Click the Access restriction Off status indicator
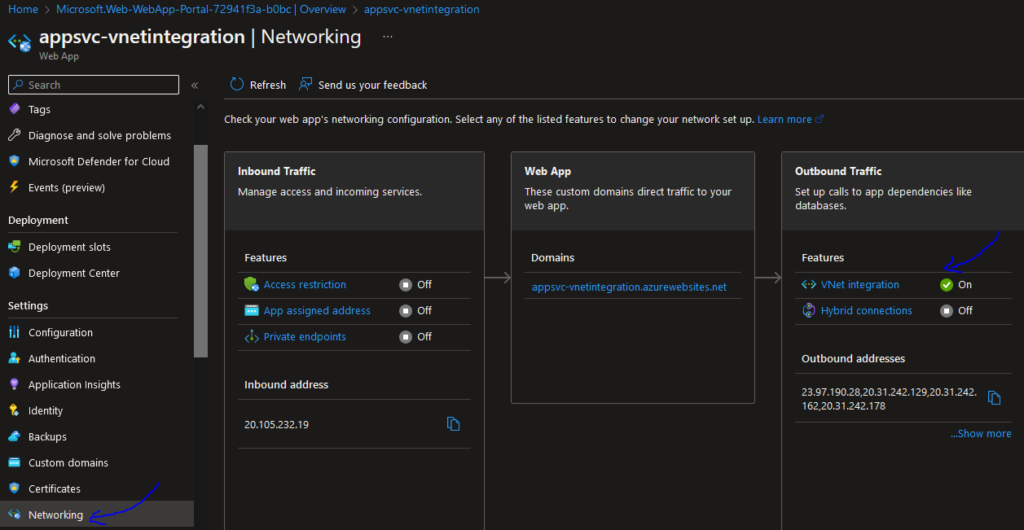The height and width of the screenshot is (530, 1024). point(415,285)
